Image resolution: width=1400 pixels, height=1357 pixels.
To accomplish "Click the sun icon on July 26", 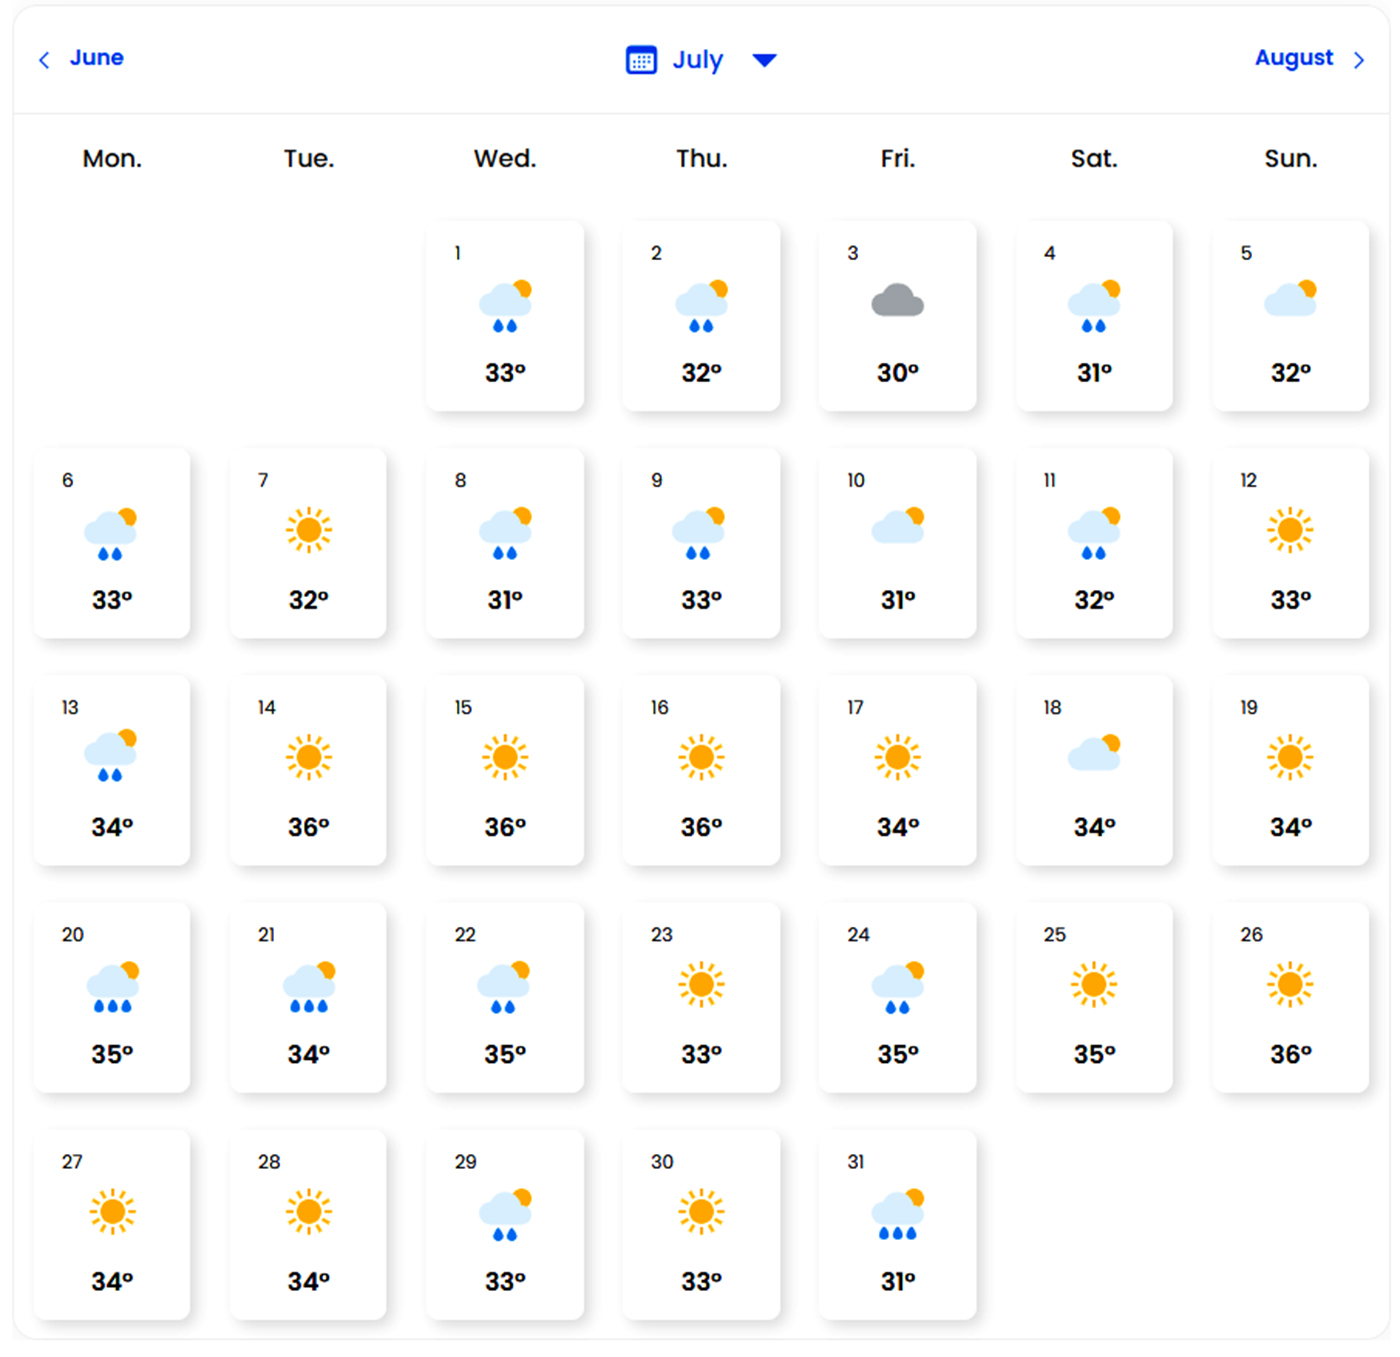I will pos(1290,984).
